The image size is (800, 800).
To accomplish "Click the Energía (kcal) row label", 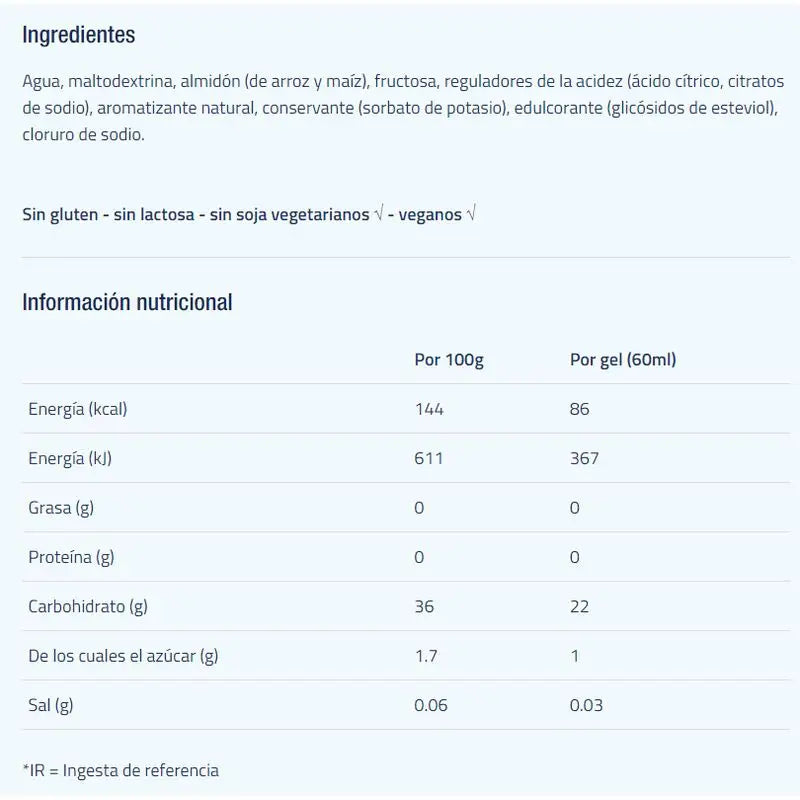I will click(x=78, y=409).
